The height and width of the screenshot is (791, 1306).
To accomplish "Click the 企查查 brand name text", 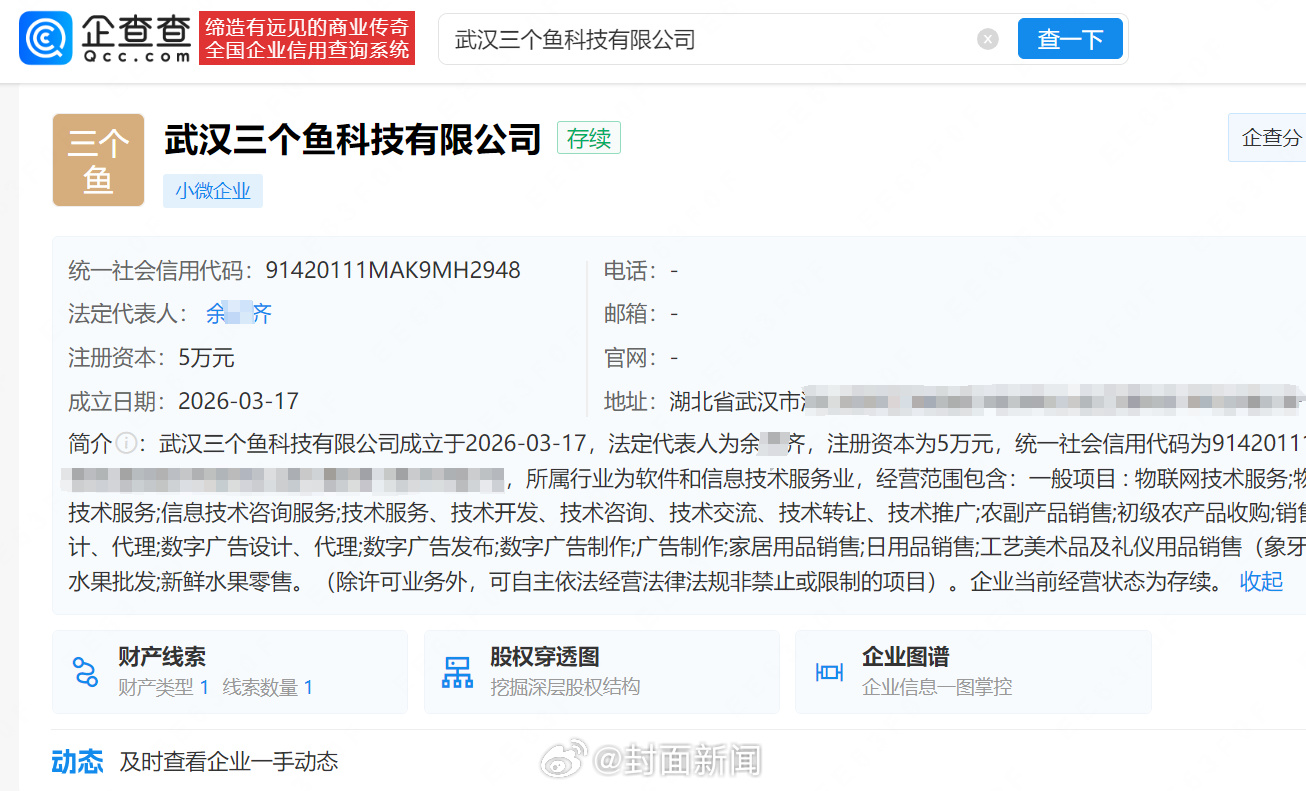I will point(137,31).
